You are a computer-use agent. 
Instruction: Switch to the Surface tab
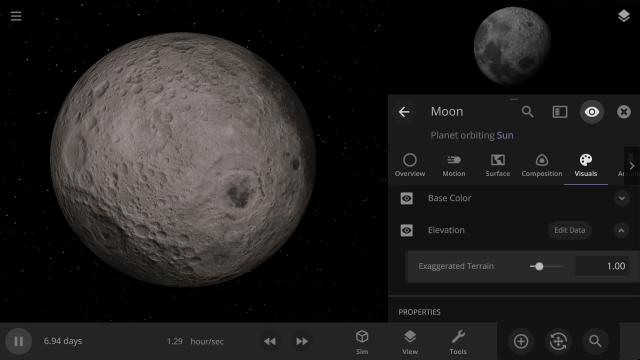click(x=498, y=166)
